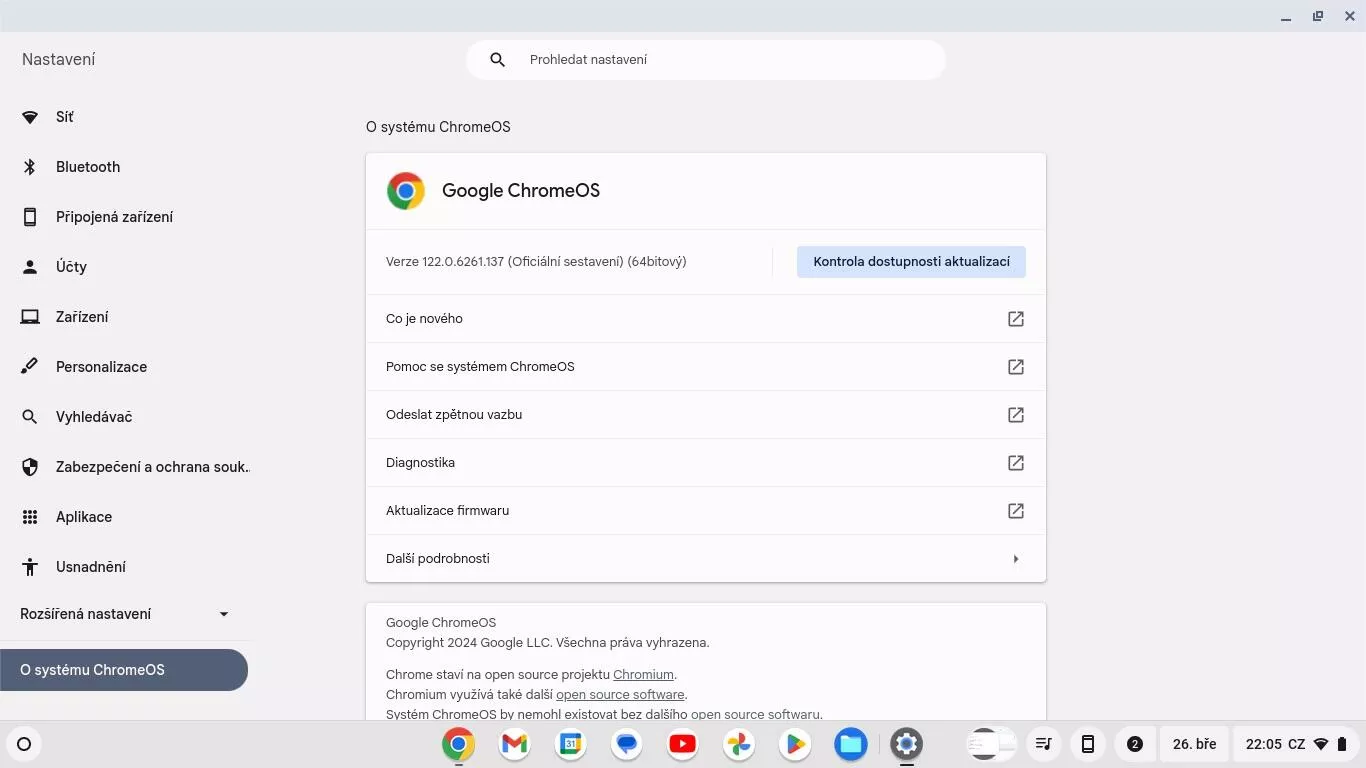Open Aktualizace firmwaru row
The width and height of the screenshot is (1366, 768).
click(x=706, y=511)
